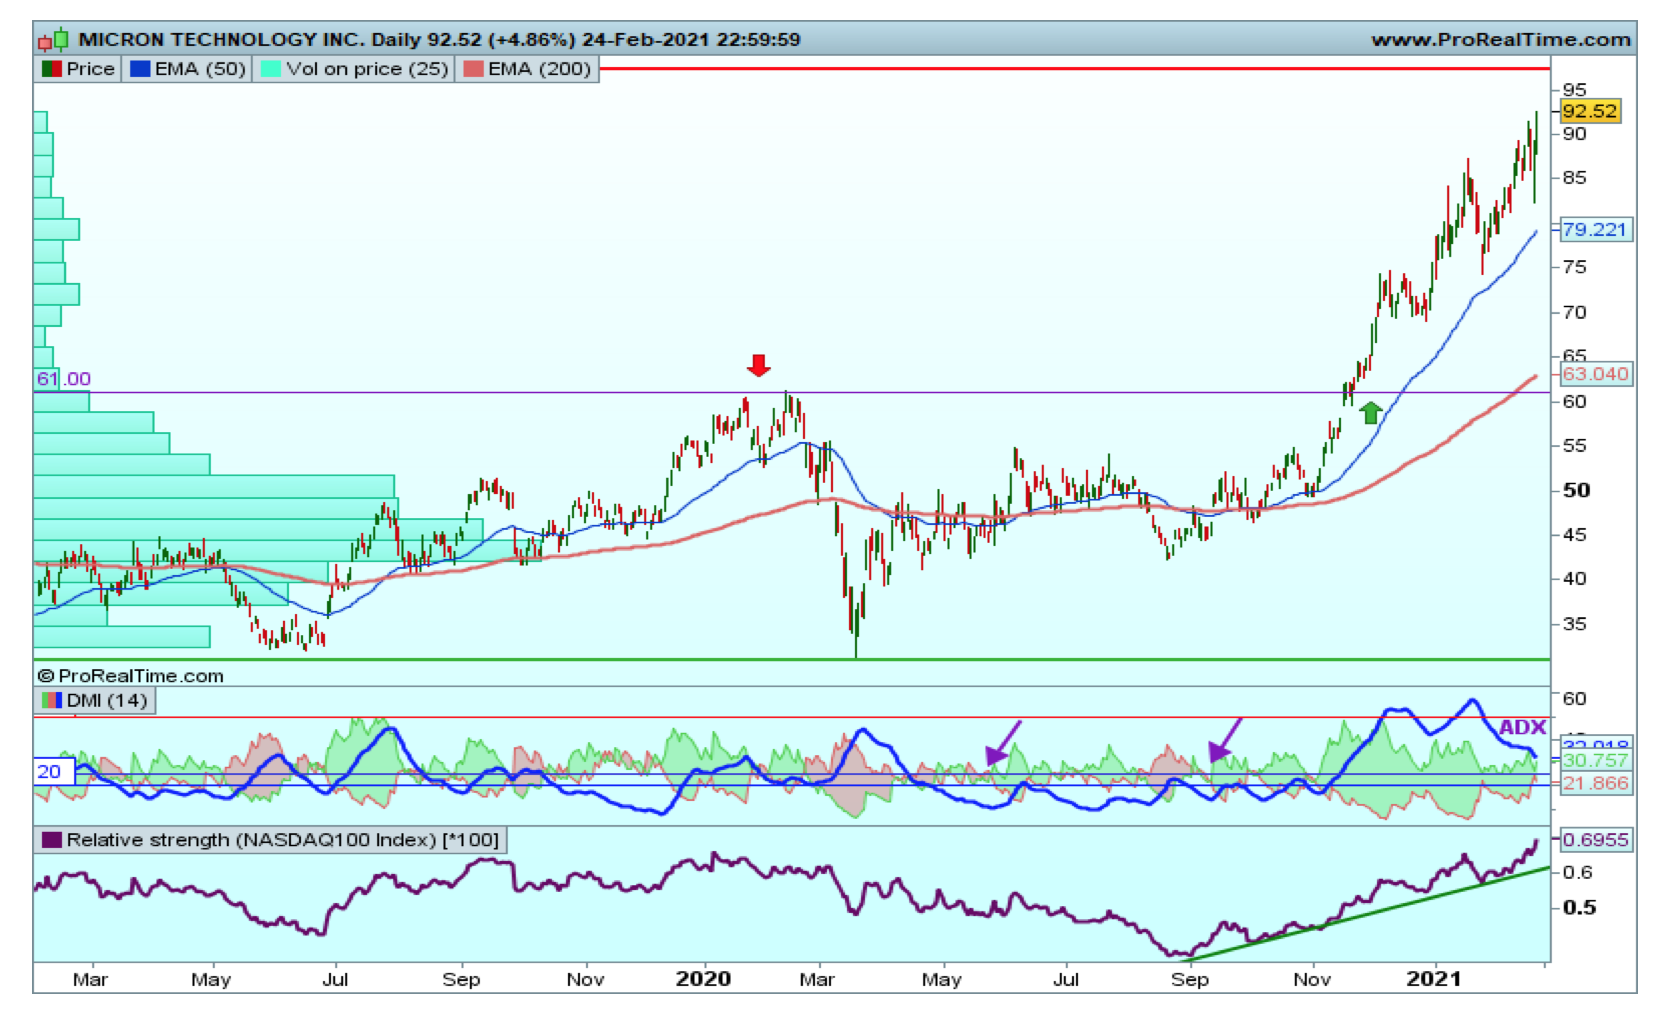
Task: Click the 0.6 relative strength axis label
Action: click(1577, 873)
